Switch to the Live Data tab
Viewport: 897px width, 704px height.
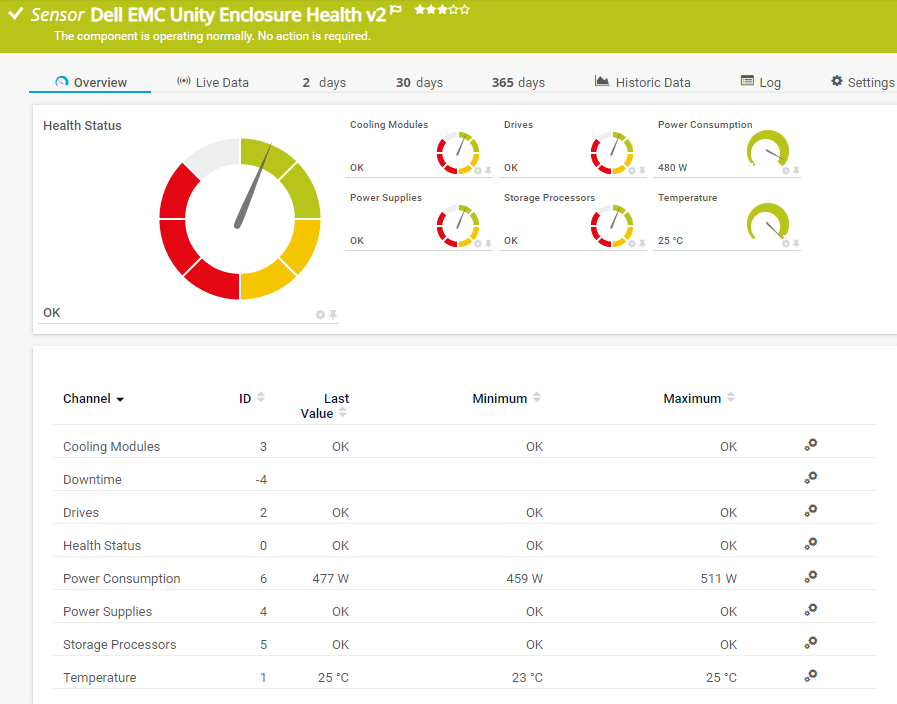[212, 82]
